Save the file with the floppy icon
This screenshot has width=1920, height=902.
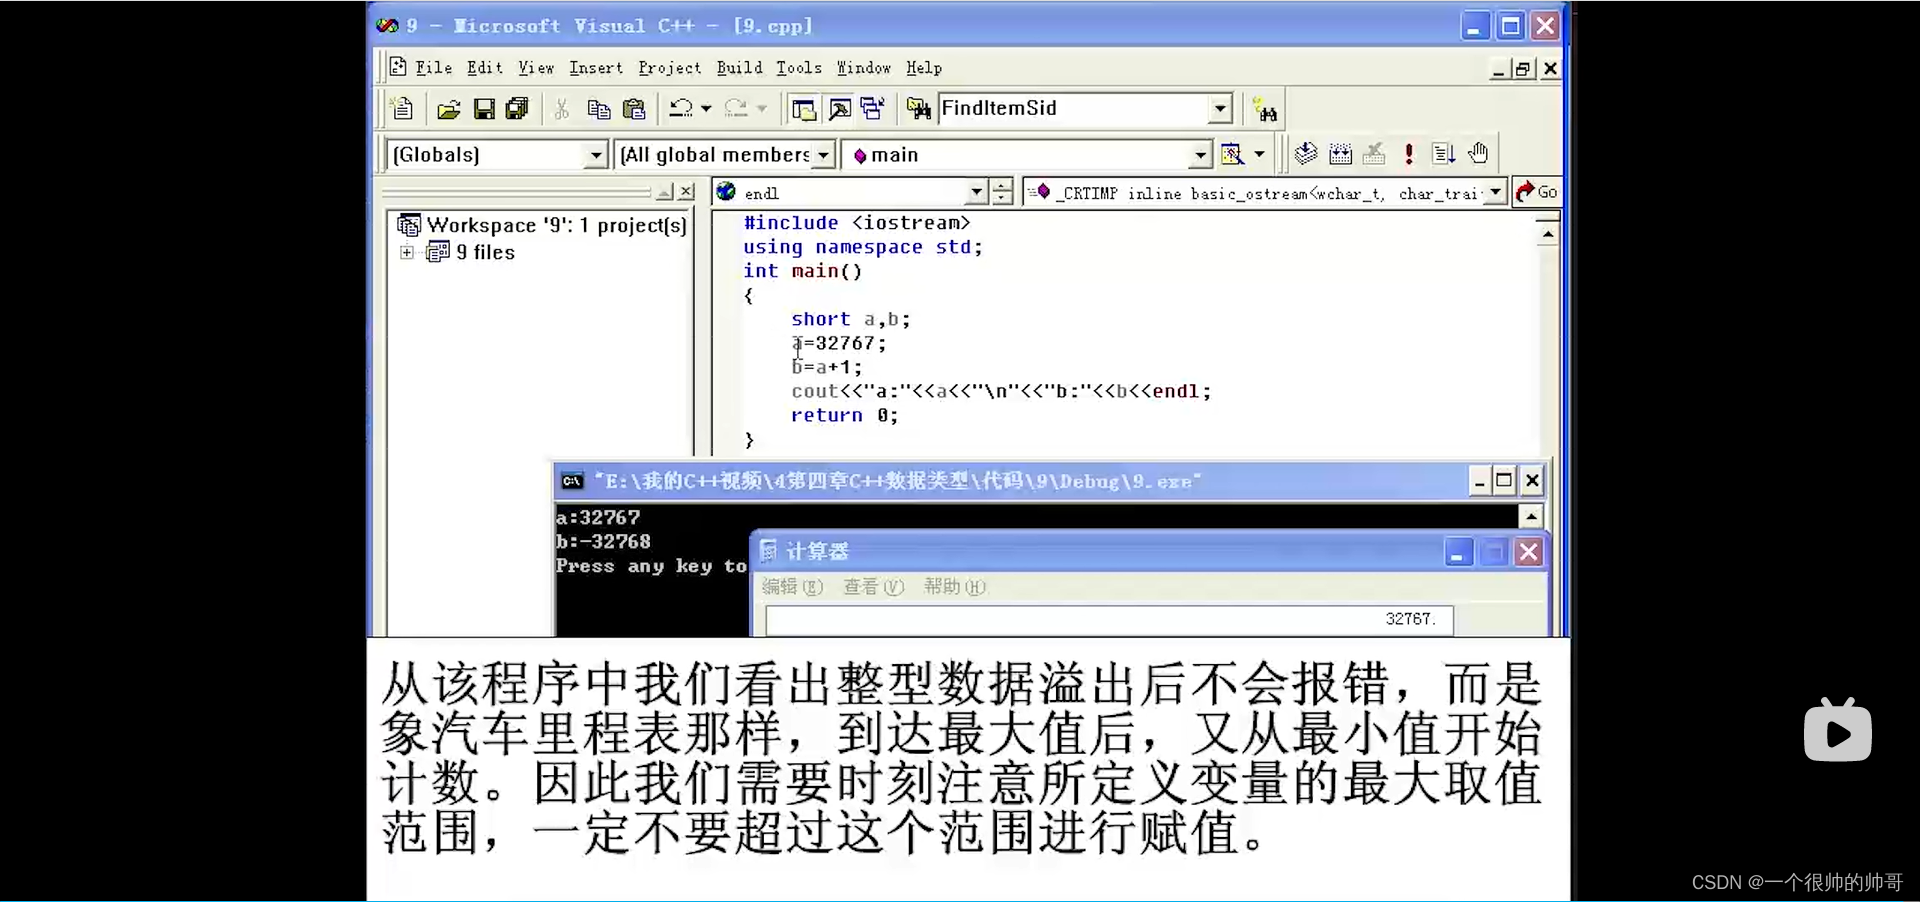click(484, 109)
